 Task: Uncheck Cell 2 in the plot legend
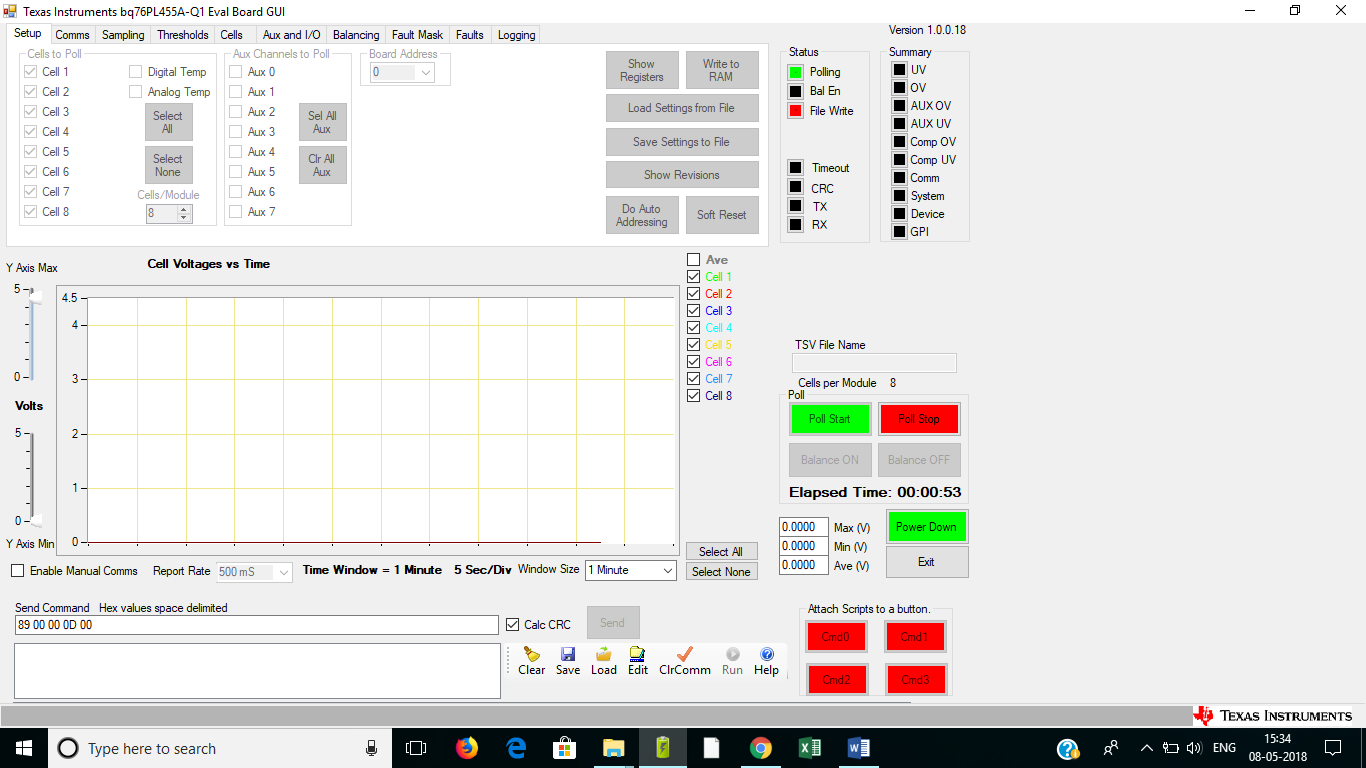(693, 294)
